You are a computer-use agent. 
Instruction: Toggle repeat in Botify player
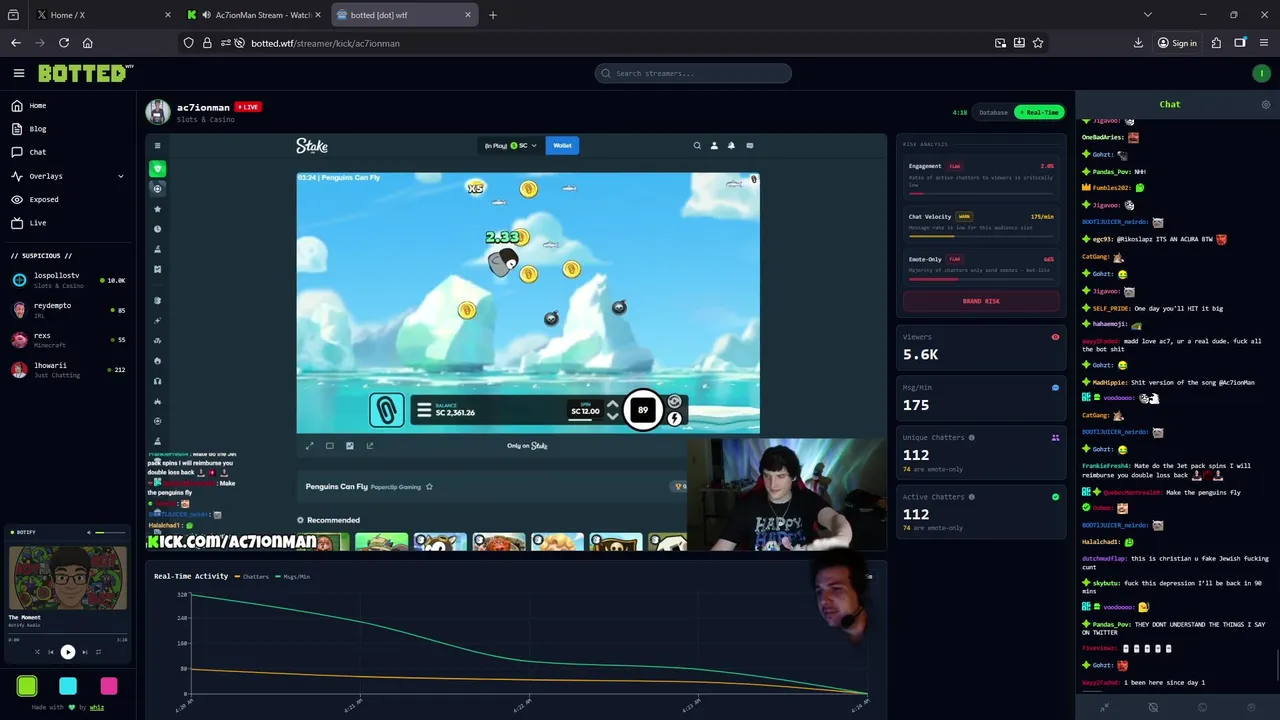[x=98, y=652]
